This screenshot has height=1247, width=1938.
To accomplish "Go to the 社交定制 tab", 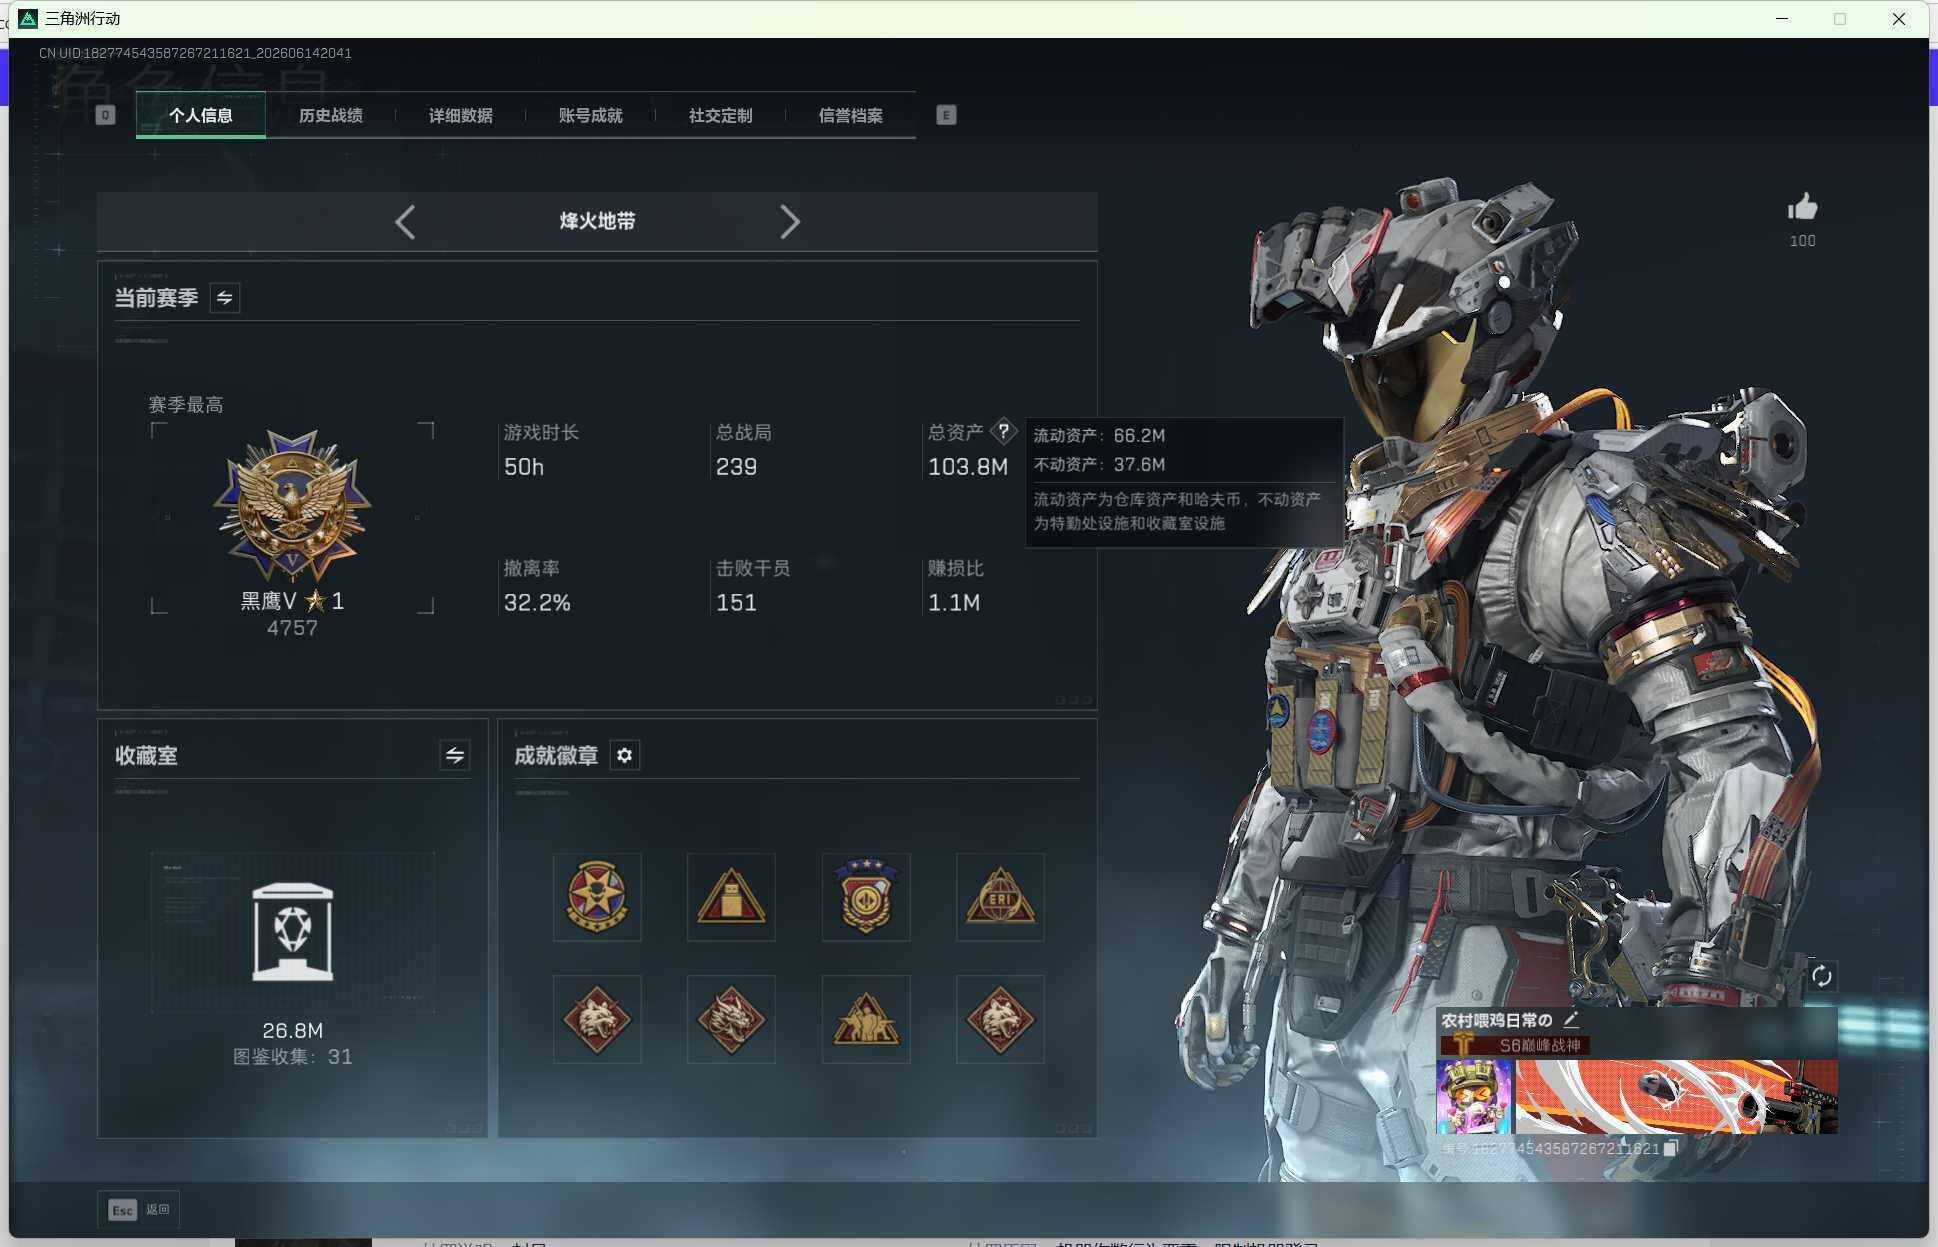I will pos(720,116).
